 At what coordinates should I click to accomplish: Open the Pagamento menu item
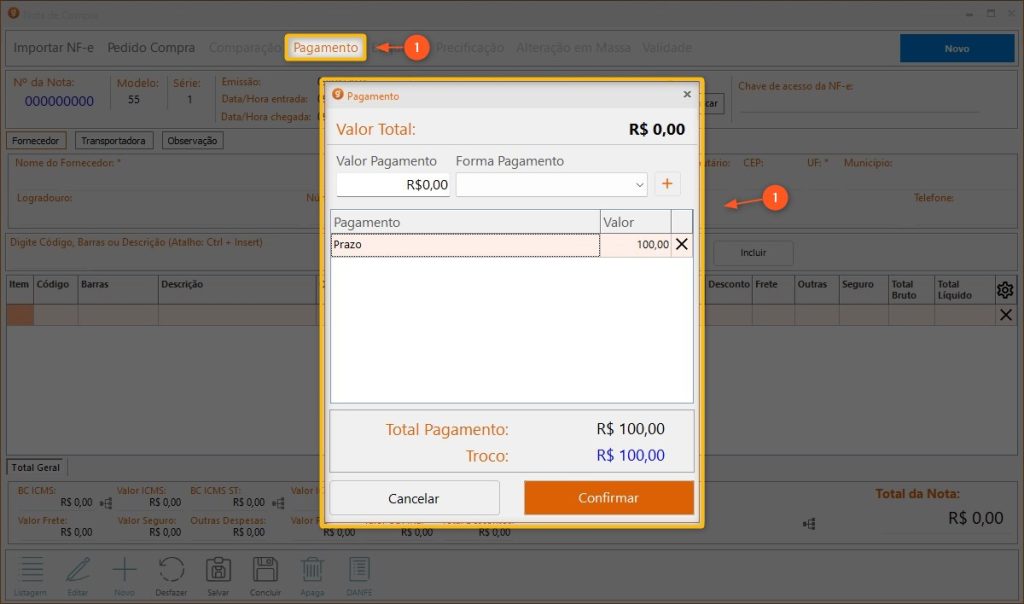coord(325,48)
